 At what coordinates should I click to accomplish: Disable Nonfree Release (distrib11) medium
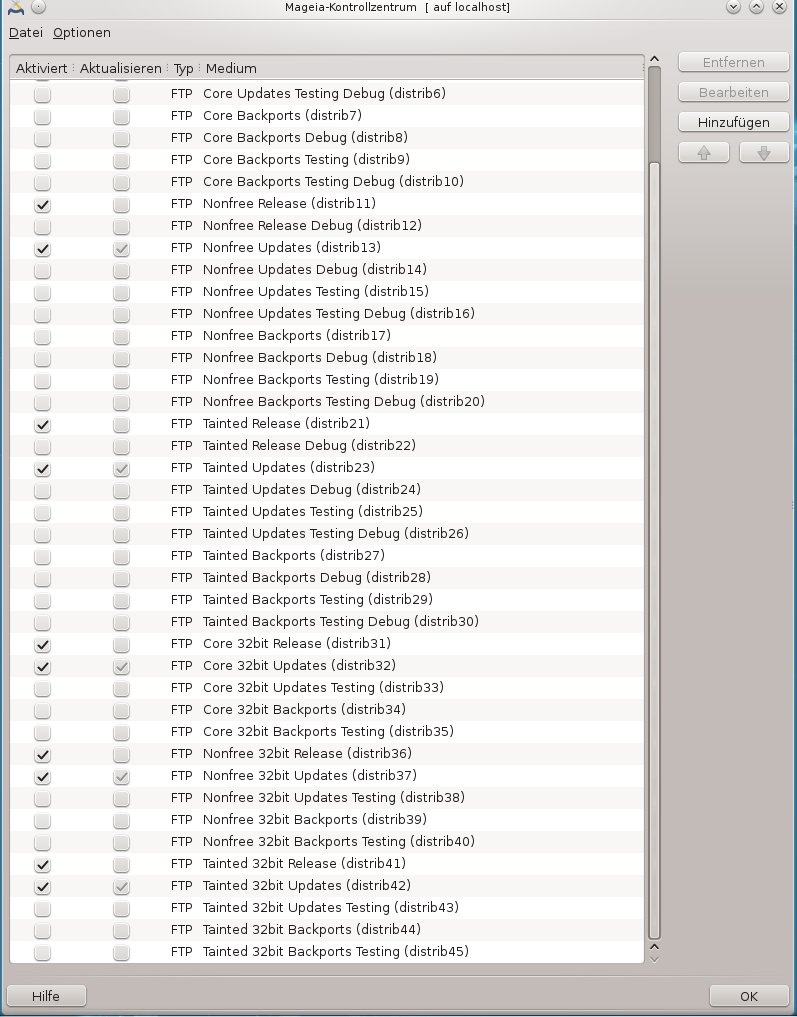pyautogui.click(x=43, y=204)
